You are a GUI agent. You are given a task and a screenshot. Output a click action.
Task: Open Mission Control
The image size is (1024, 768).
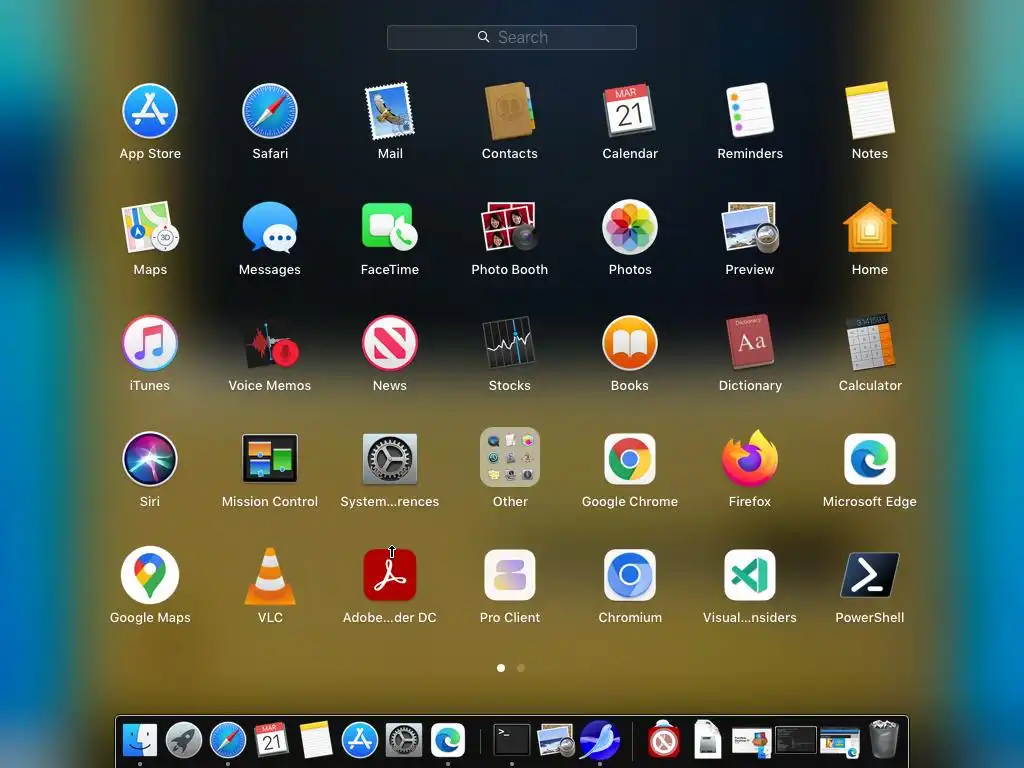pos(270,459)
